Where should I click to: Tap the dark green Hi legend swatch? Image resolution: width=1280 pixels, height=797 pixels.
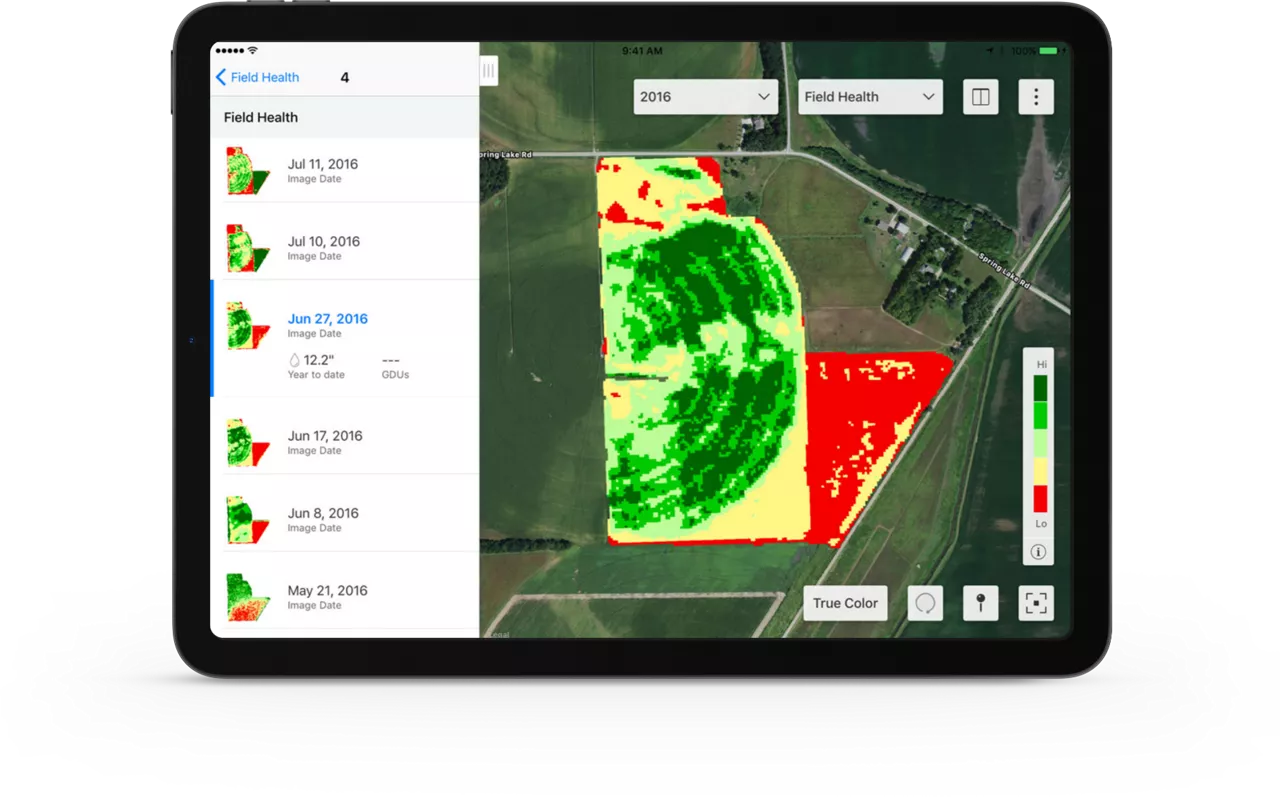[x=1040, y=388]
